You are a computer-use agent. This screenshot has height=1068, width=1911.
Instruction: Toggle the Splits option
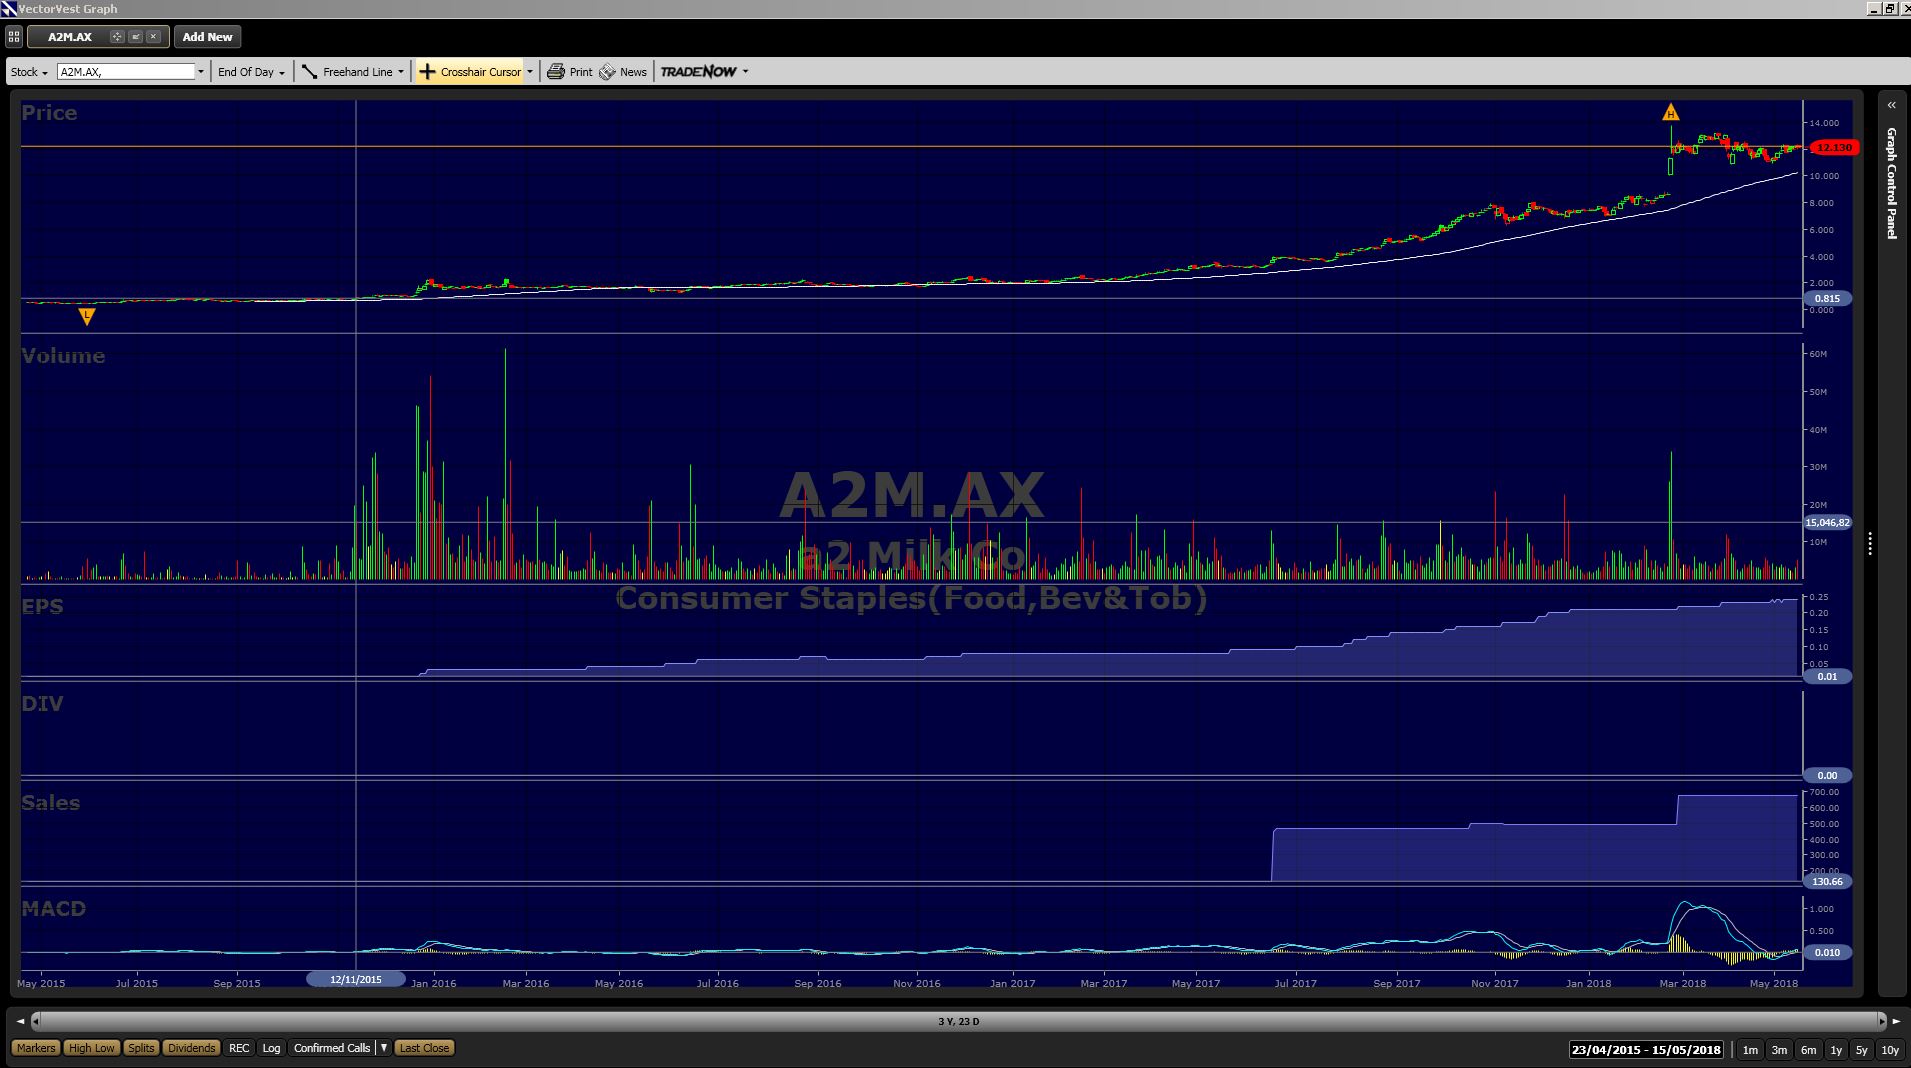click(x=141, y=1048)
